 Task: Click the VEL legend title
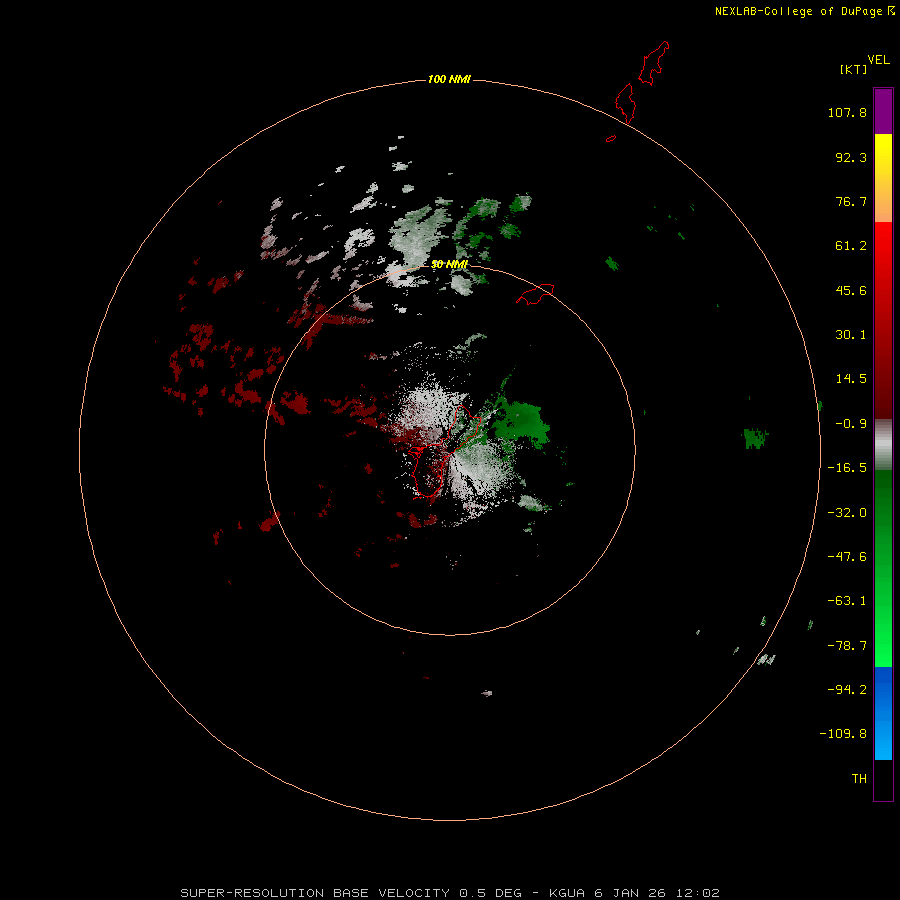pos(879,60)
